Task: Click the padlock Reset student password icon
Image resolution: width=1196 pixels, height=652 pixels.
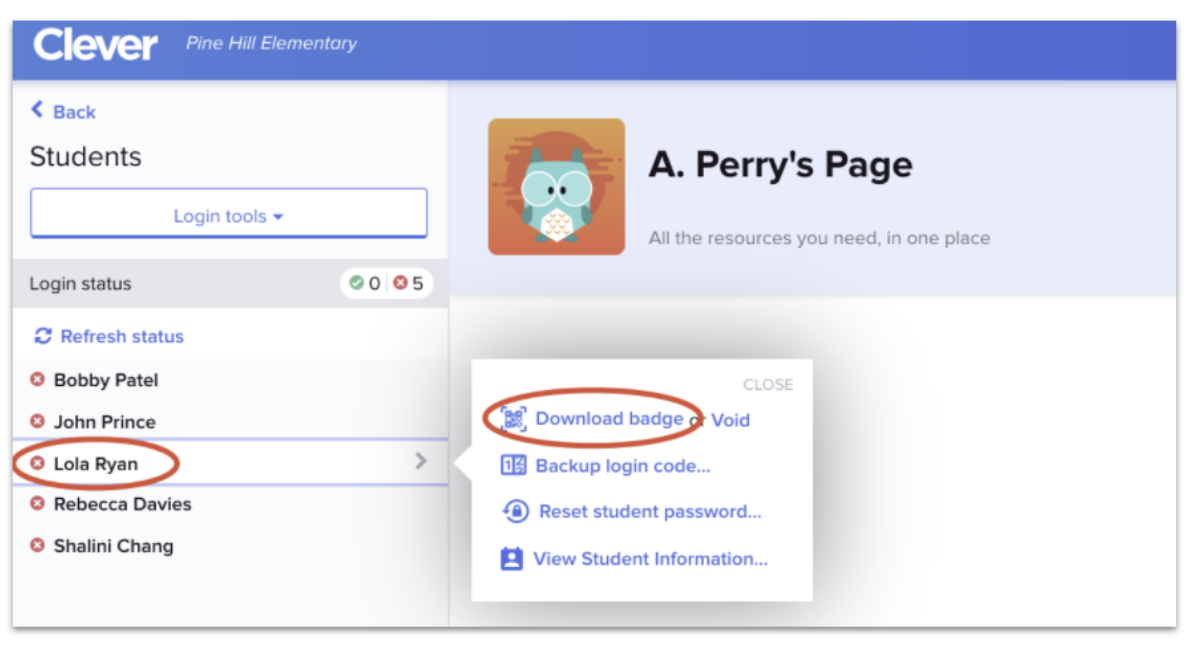Action: pyautogui.click(x=513, y=511)
